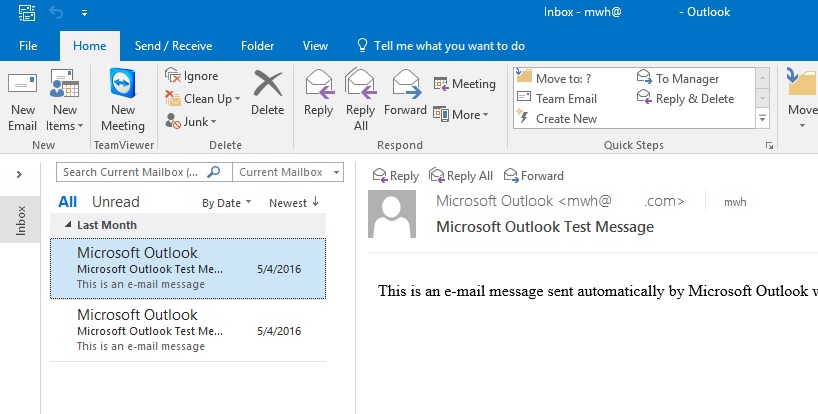This screenshot has width=818, height=414.
Task: Switch to the Home tab
Action: [90, 46]
